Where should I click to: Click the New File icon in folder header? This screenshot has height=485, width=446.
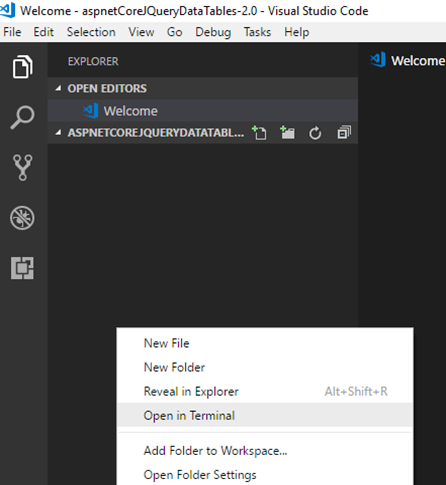point(259,133)
